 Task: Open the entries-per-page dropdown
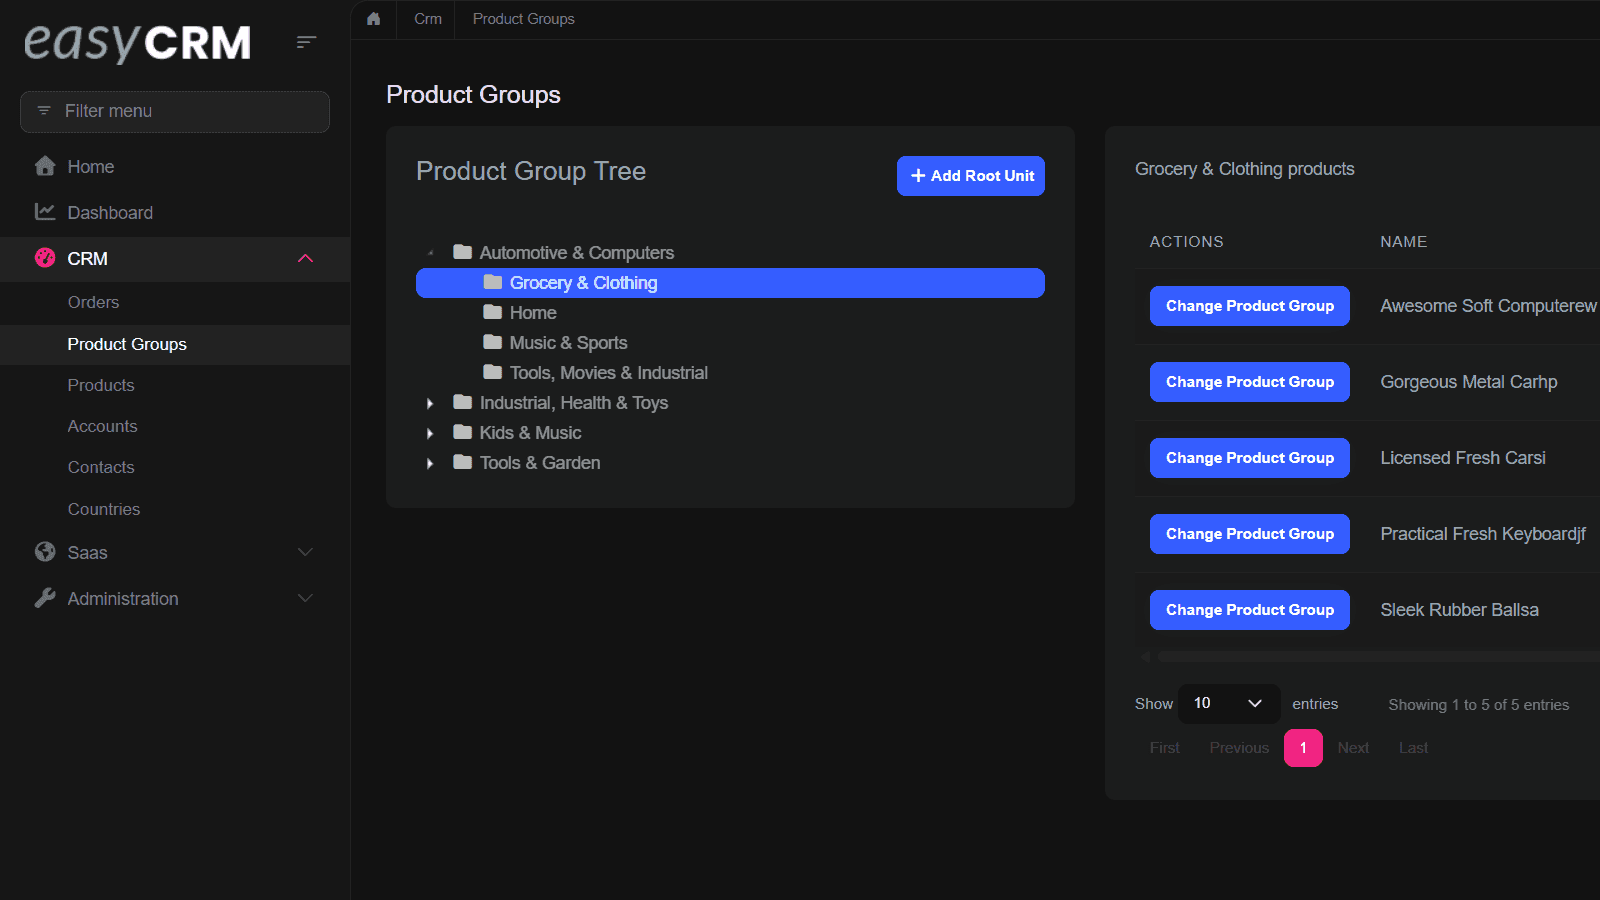pos(1229,704)
